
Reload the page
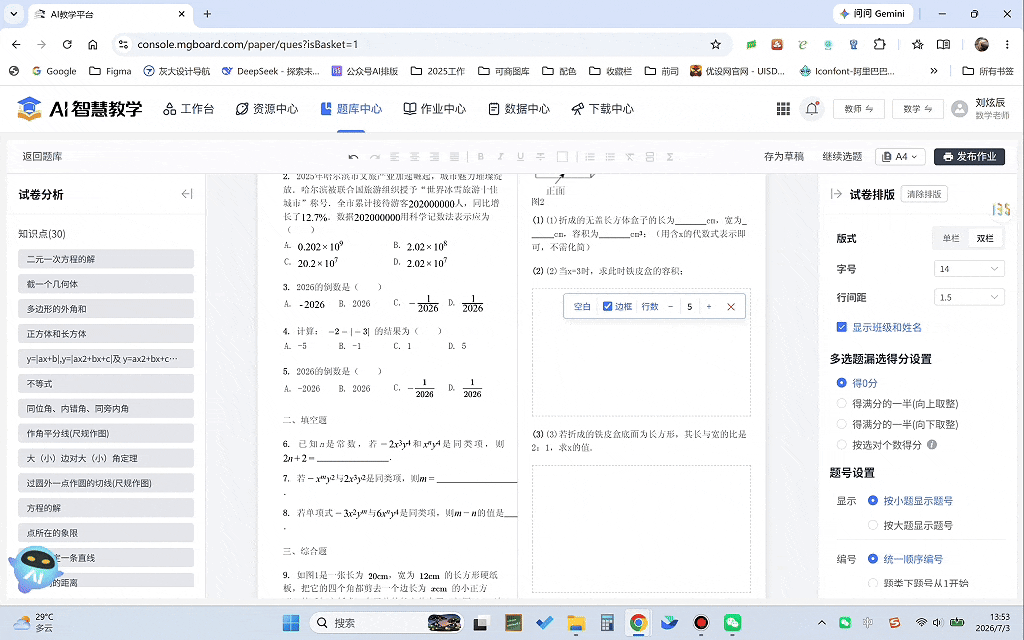[67, 44]
